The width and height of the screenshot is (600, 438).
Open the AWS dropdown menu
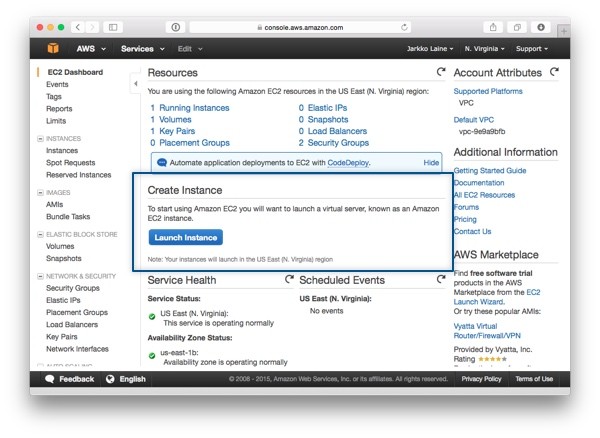(91, 49)
